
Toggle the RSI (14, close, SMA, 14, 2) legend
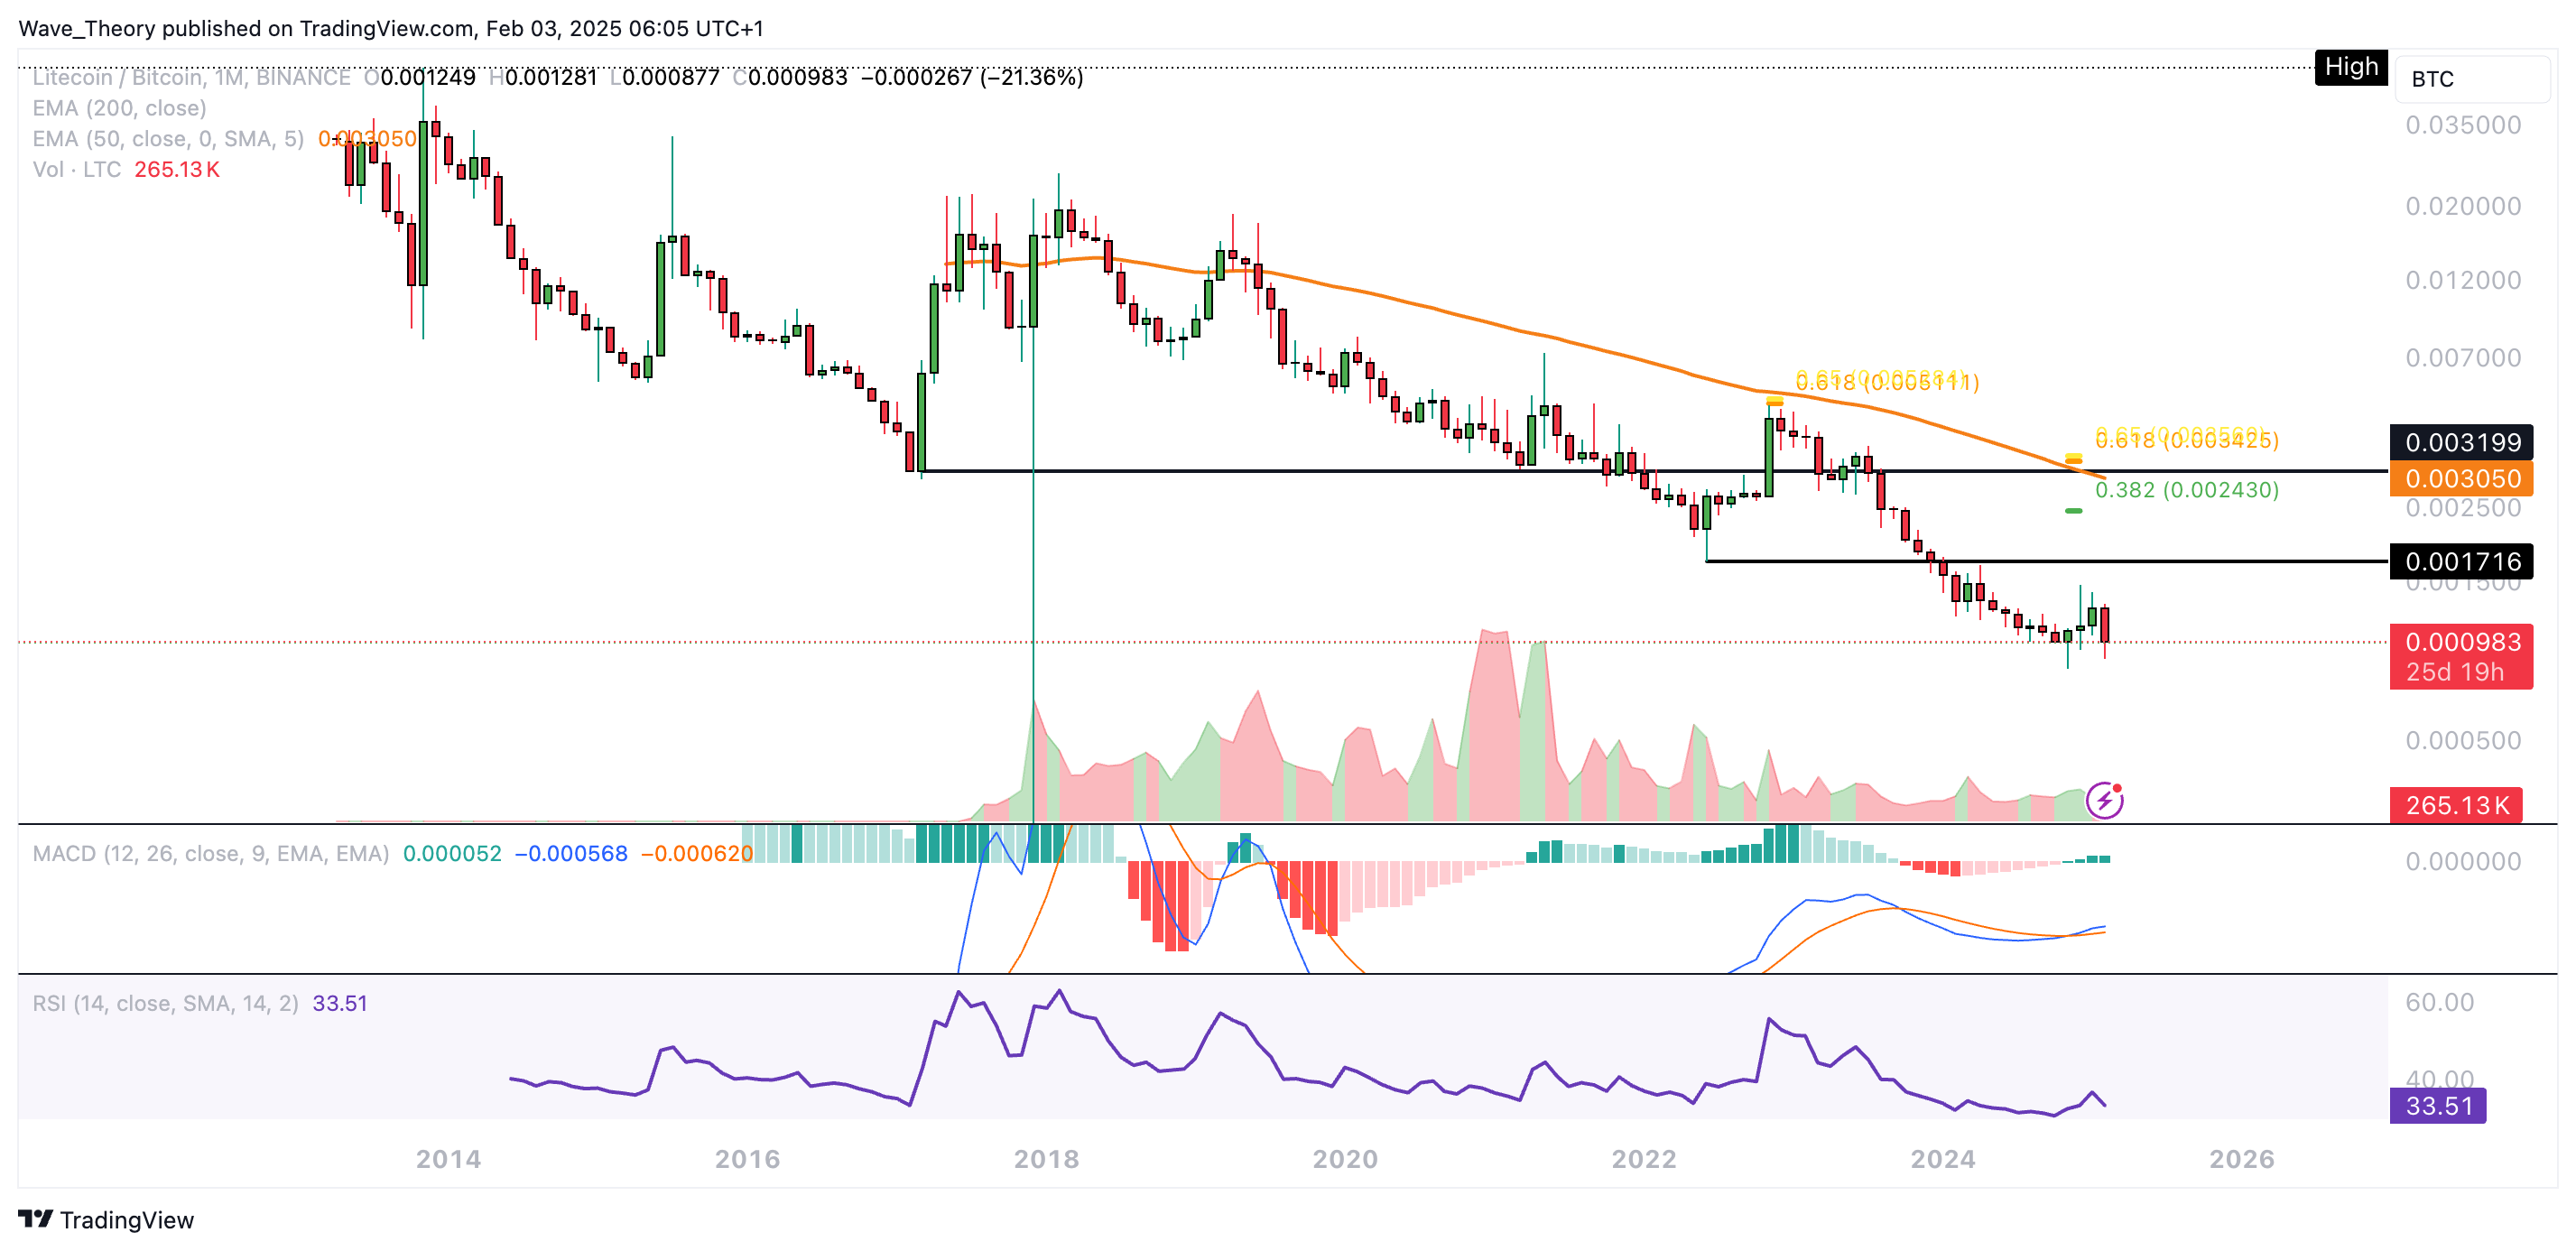165,1003
